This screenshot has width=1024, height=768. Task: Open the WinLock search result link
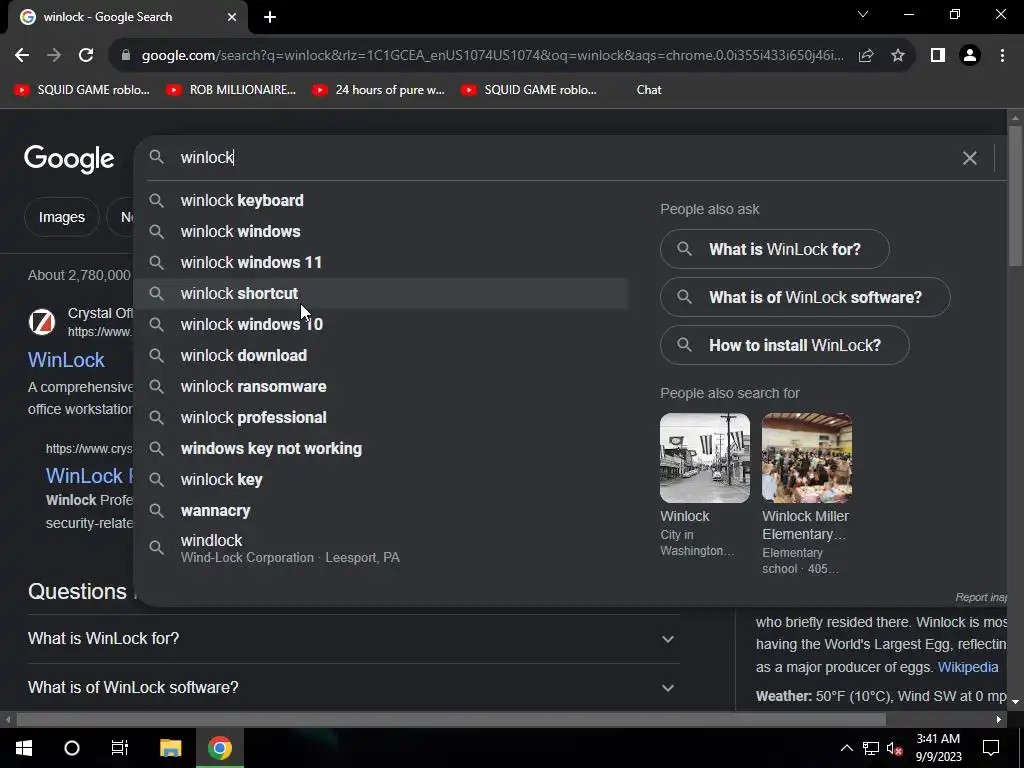click(66, 360)
